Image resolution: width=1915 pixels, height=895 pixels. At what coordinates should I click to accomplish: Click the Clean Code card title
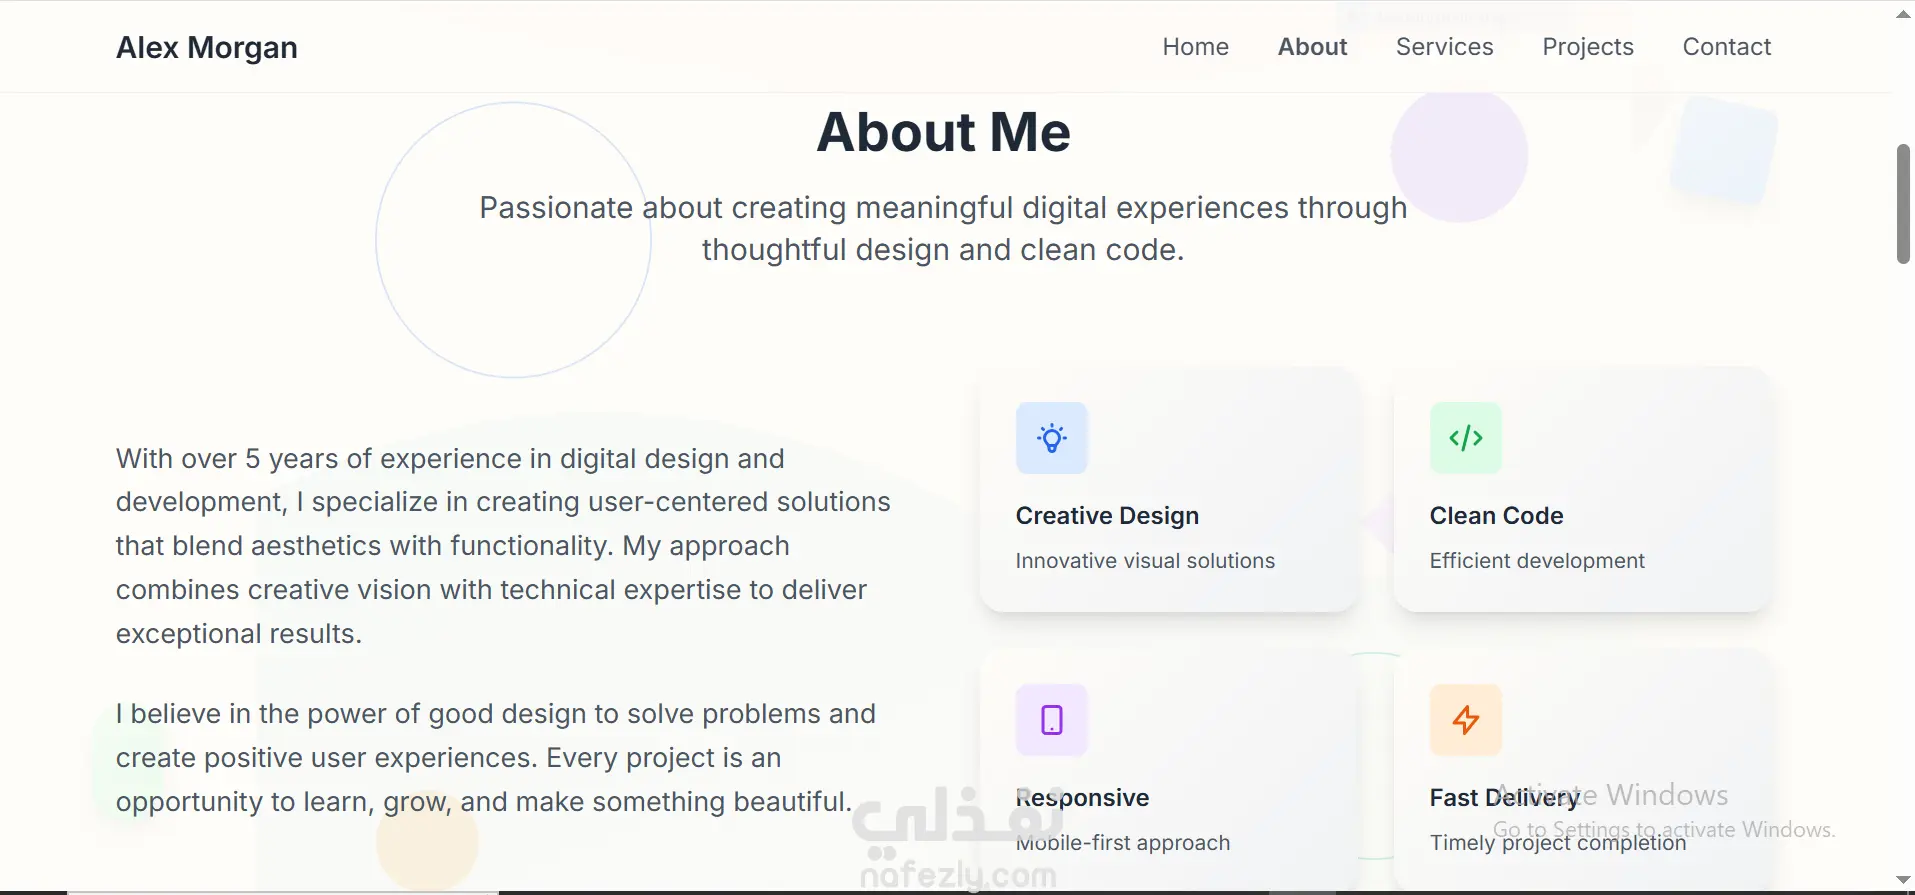pyautogui.click(x=1496, y=516)
